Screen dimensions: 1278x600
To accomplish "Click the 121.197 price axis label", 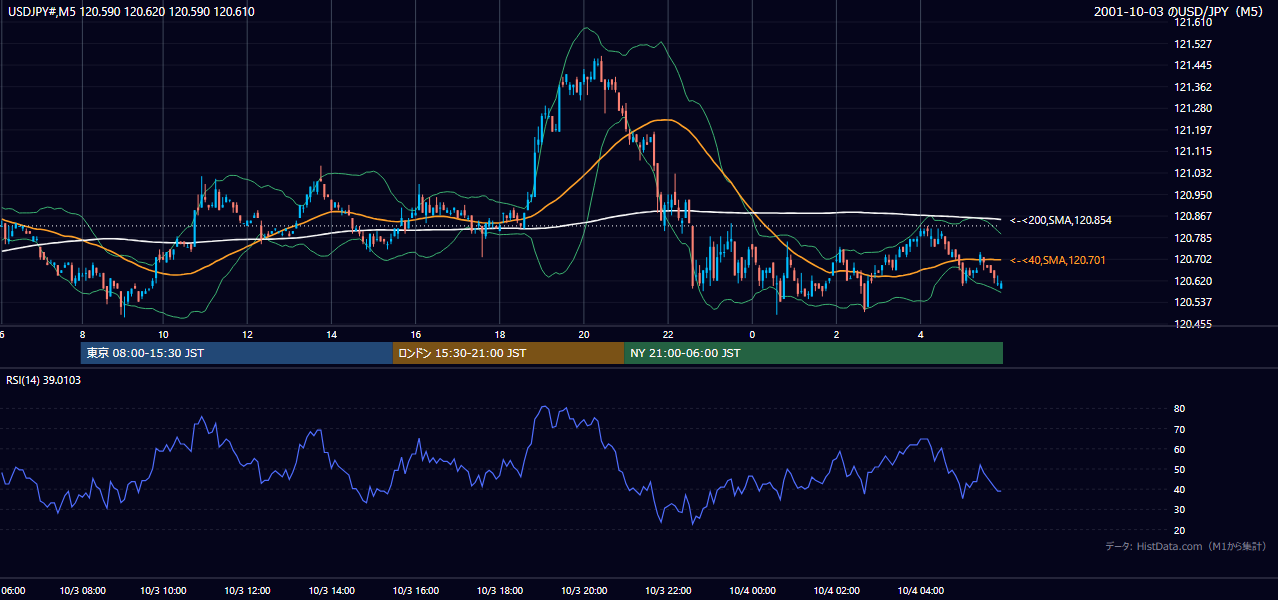I will [x=1195, y=130].
